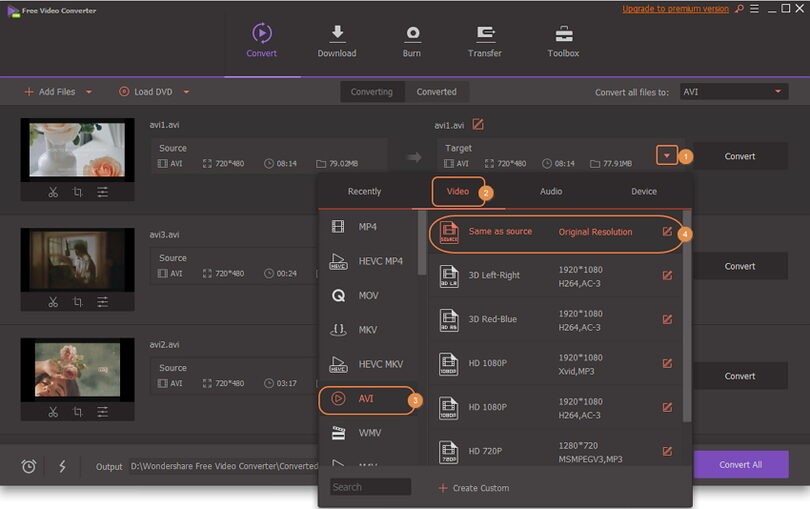
Task: Open the Burn section
Action: click(412, 40)
